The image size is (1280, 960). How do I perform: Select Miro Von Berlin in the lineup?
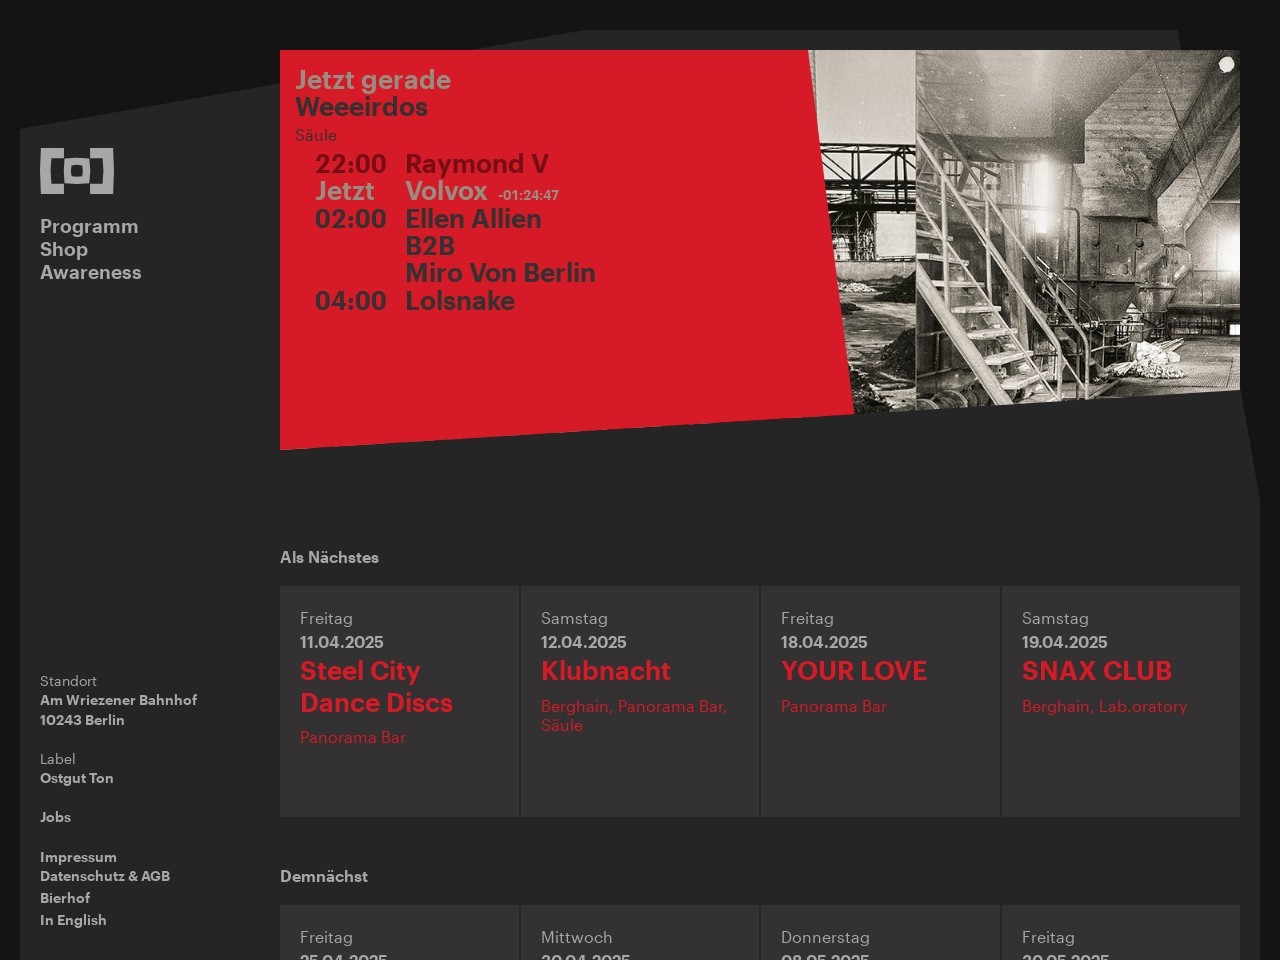pyautogui.click(x=500, y=273)
